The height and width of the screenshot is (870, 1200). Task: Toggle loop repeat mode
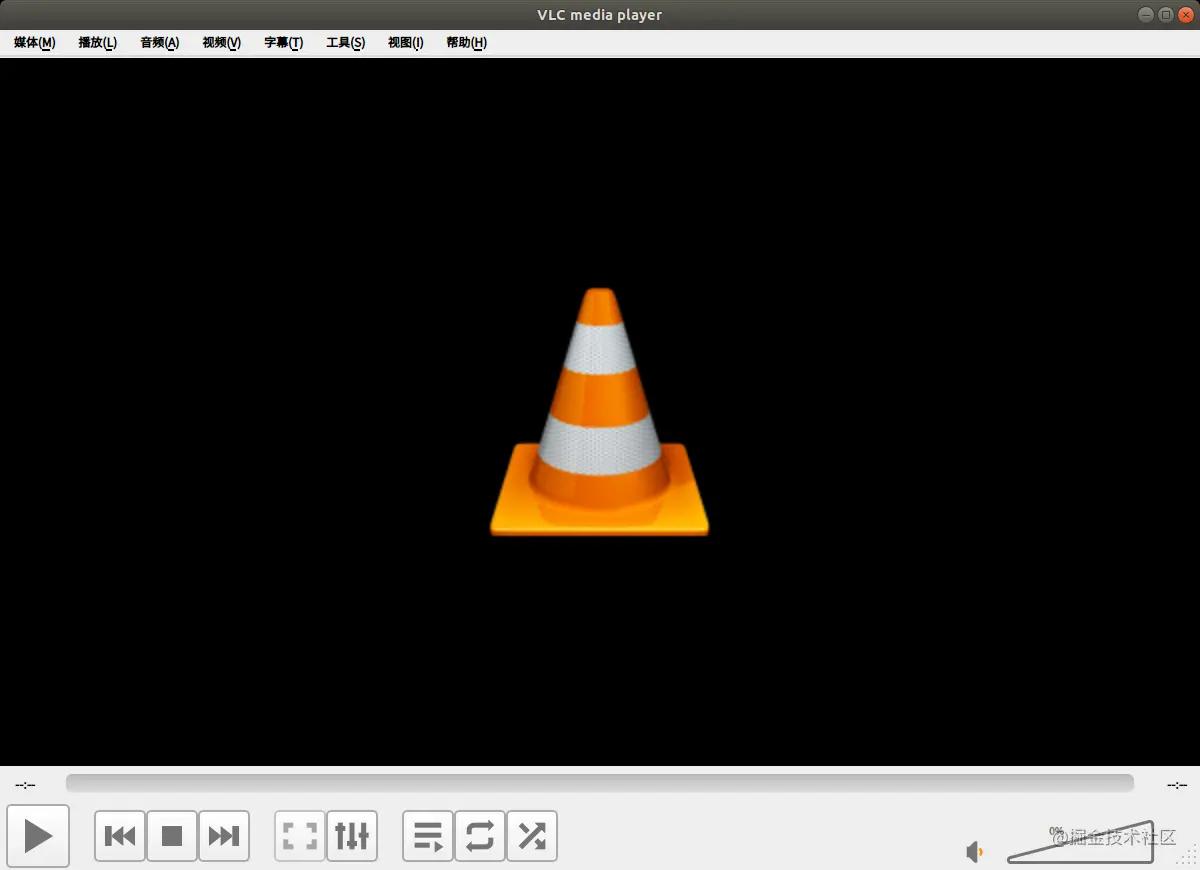pos(480,836)
